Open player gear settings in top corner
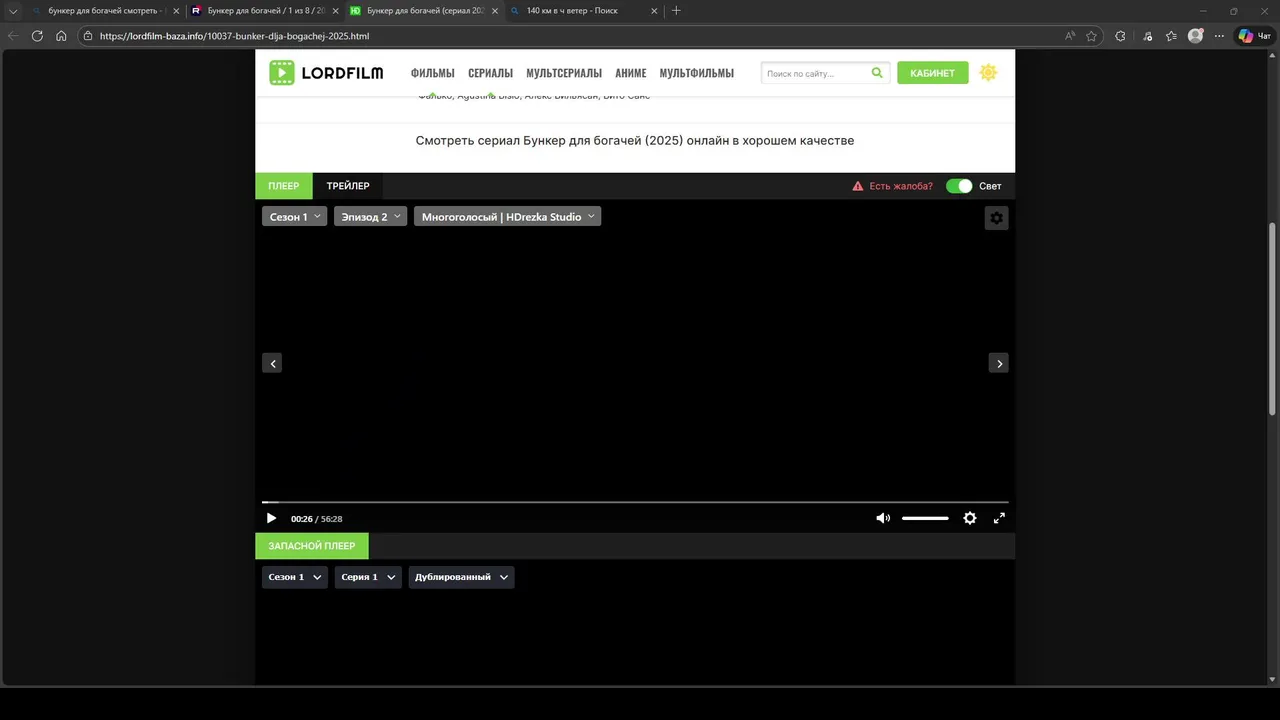The width and height of the screenshot is (1280, 720). point(996,218)
